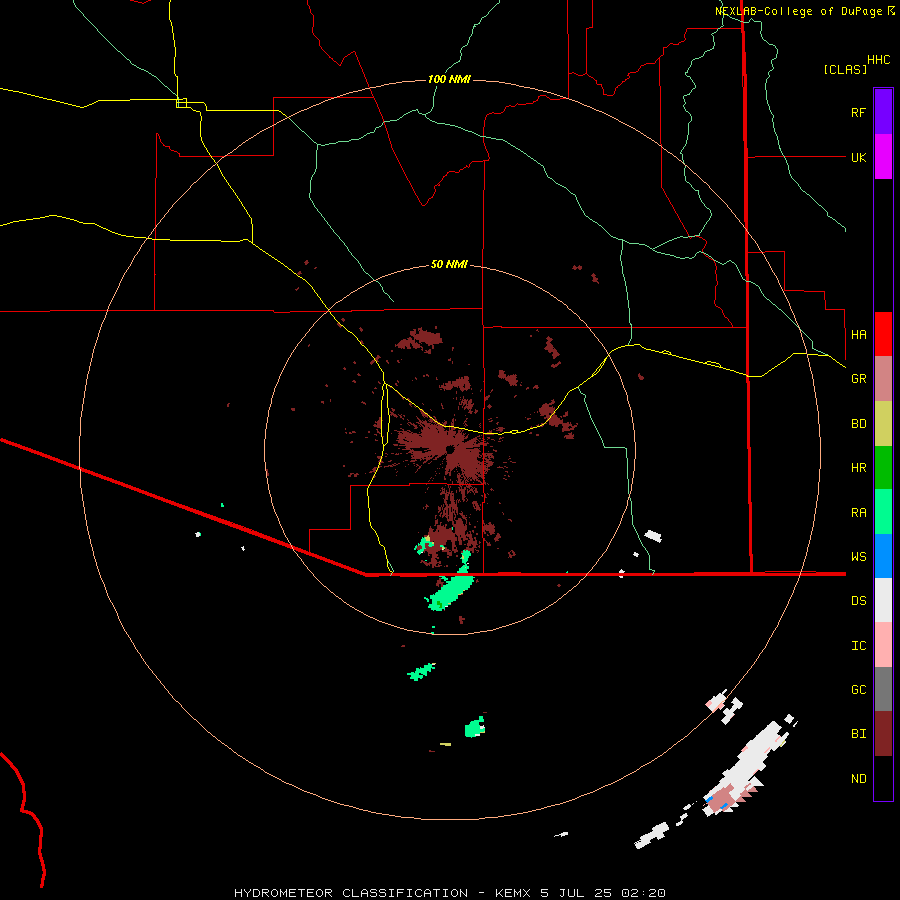This screenshot has width=900, height=900.
Task: Click the RF legend label
Action: click(858, 112)
